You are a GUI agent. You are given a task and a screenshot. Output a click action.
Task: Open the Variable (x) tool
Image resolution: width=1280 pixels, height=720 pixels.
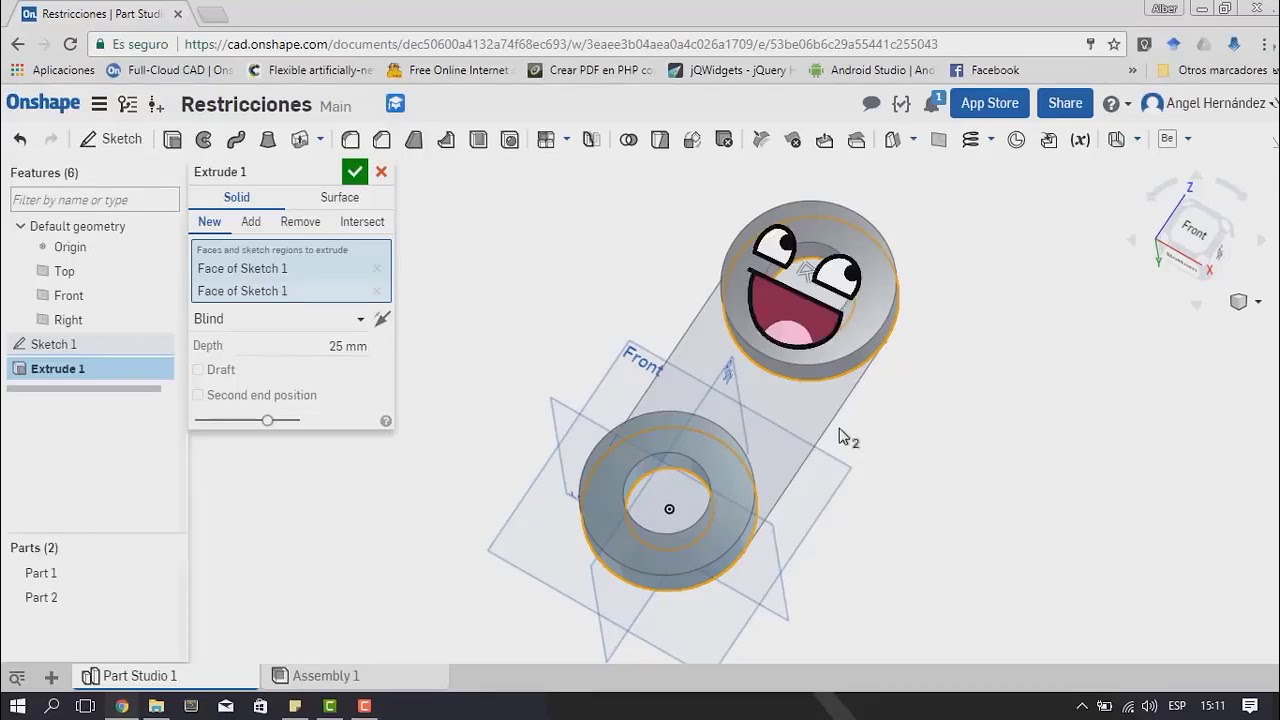coord(1080,139)
